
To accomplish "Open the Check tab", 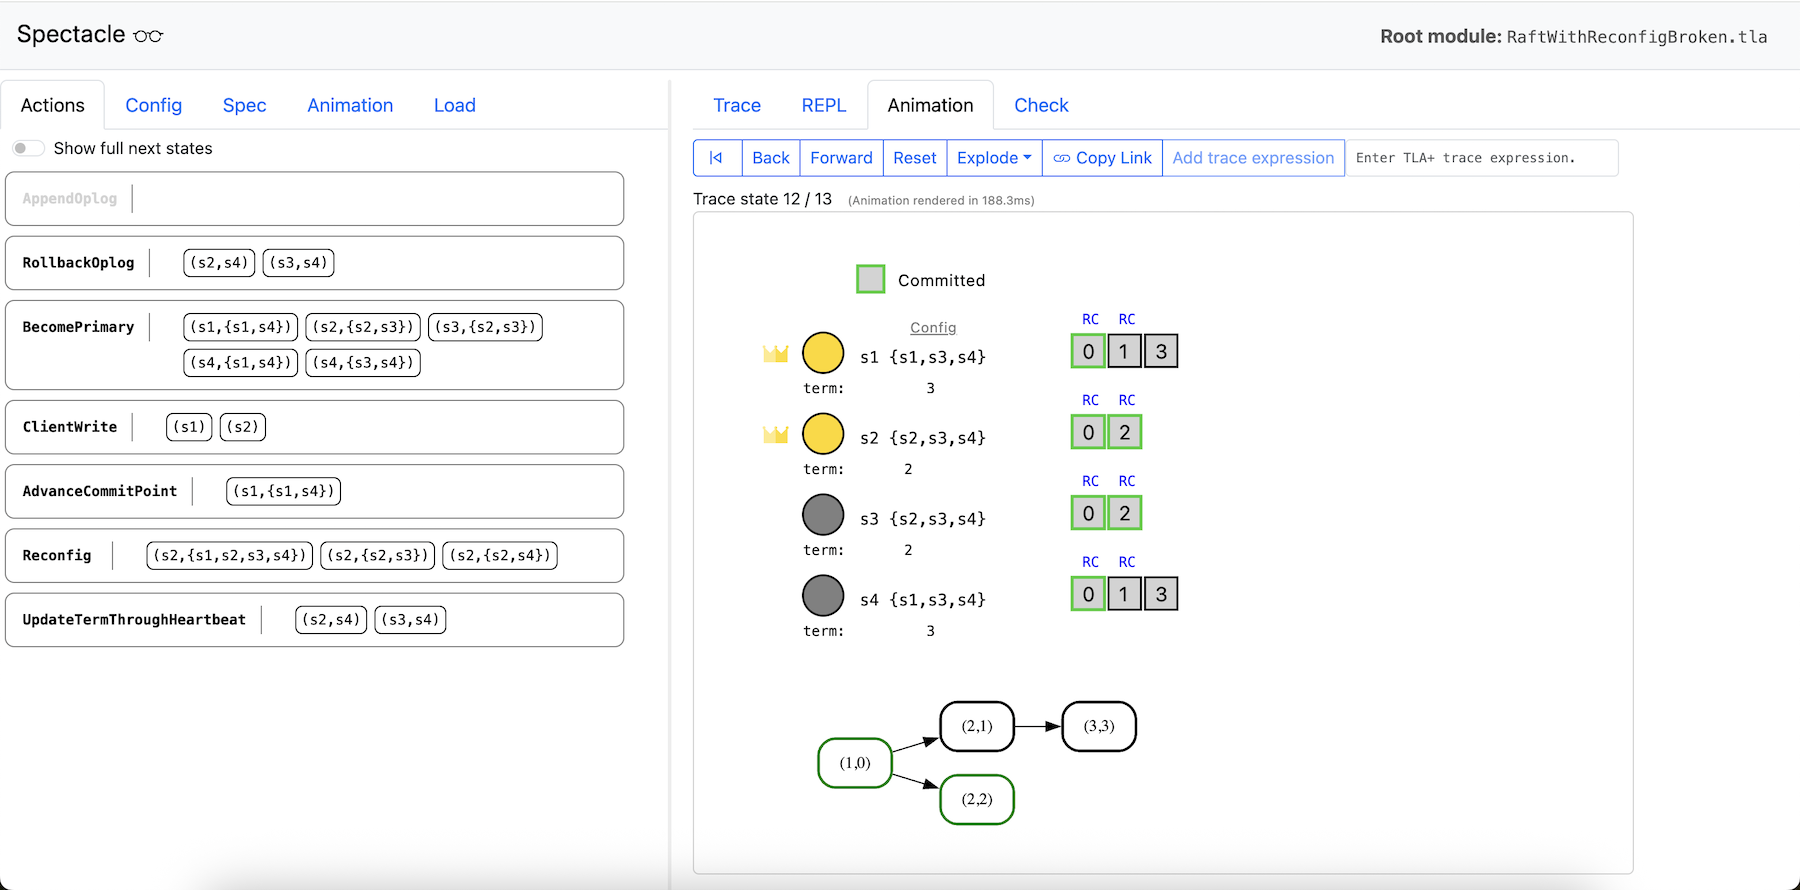I will 1041,105.
